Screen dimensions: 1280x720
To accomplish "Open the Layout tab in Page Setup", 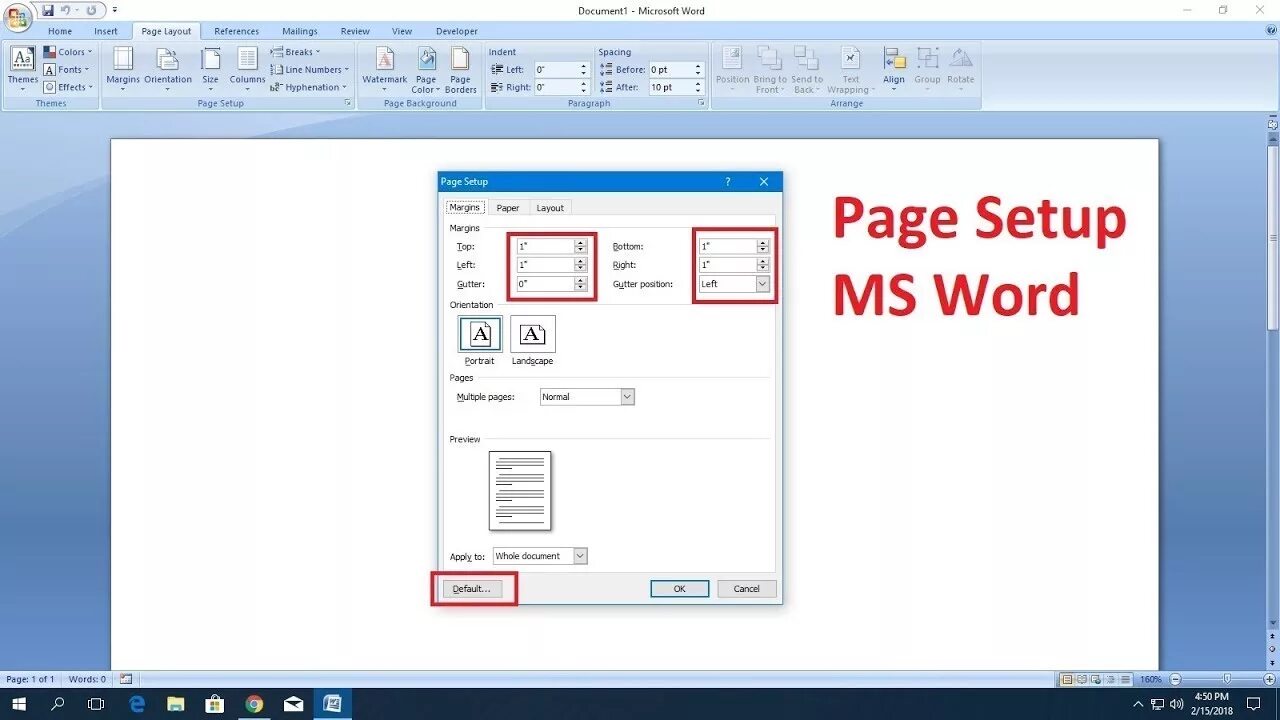I will point(550,208).
